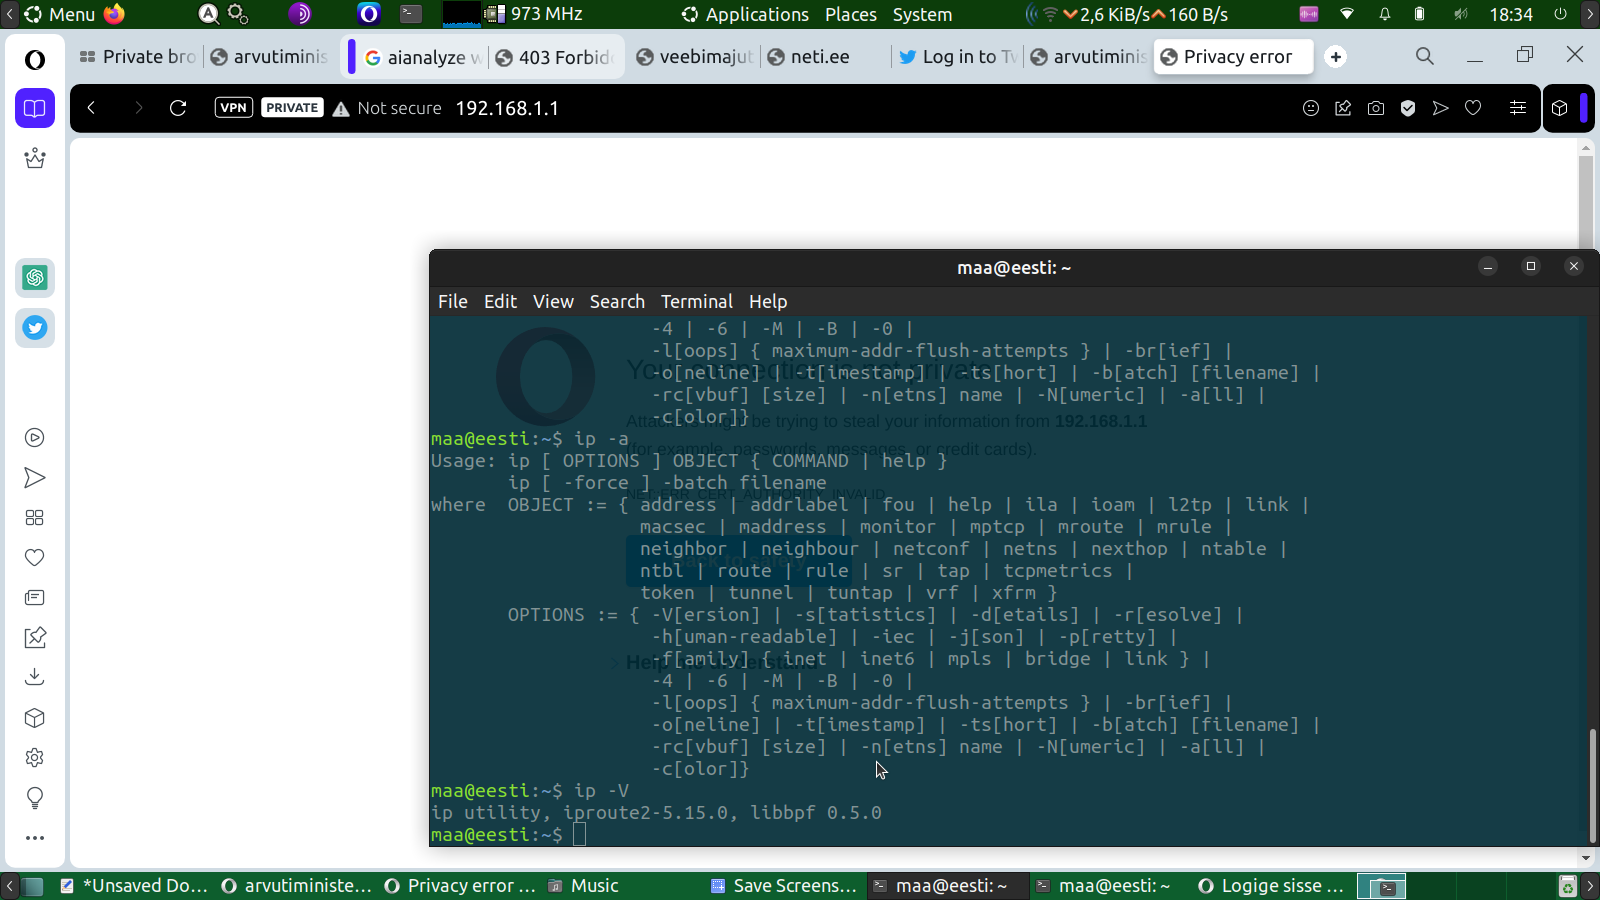Open the power menu in top panel
Screen dimensions: 1600x900
coord(1560,14)
